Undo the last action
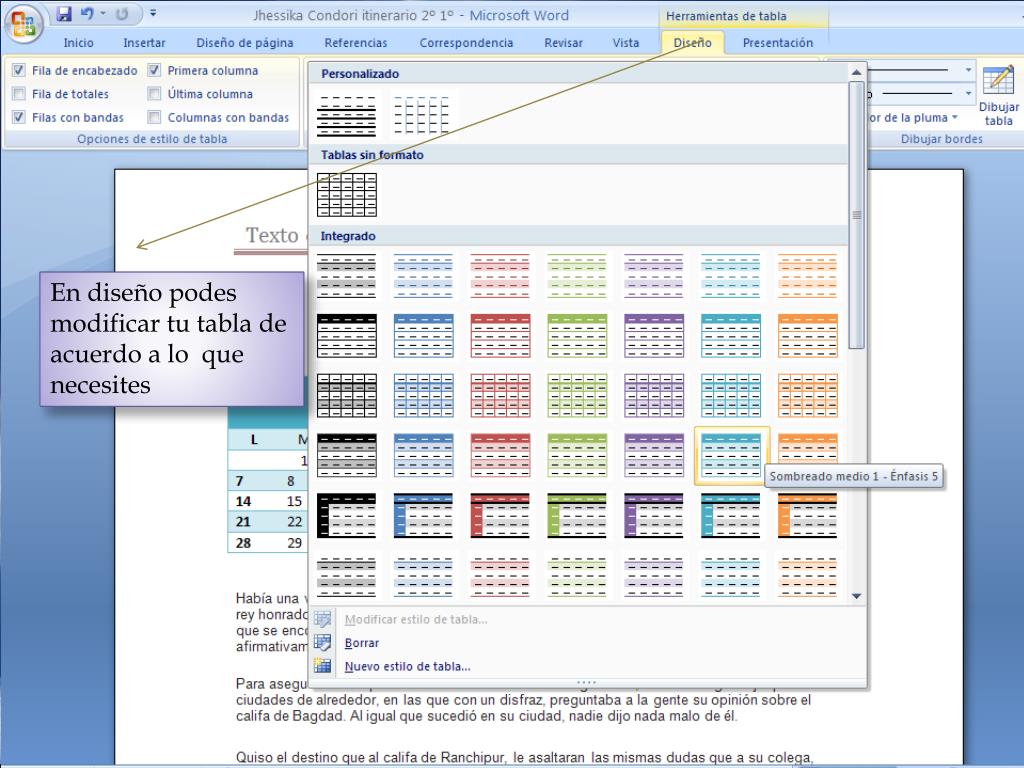The height and width of the screenshot is (768, 1024). tap(86, 14)
